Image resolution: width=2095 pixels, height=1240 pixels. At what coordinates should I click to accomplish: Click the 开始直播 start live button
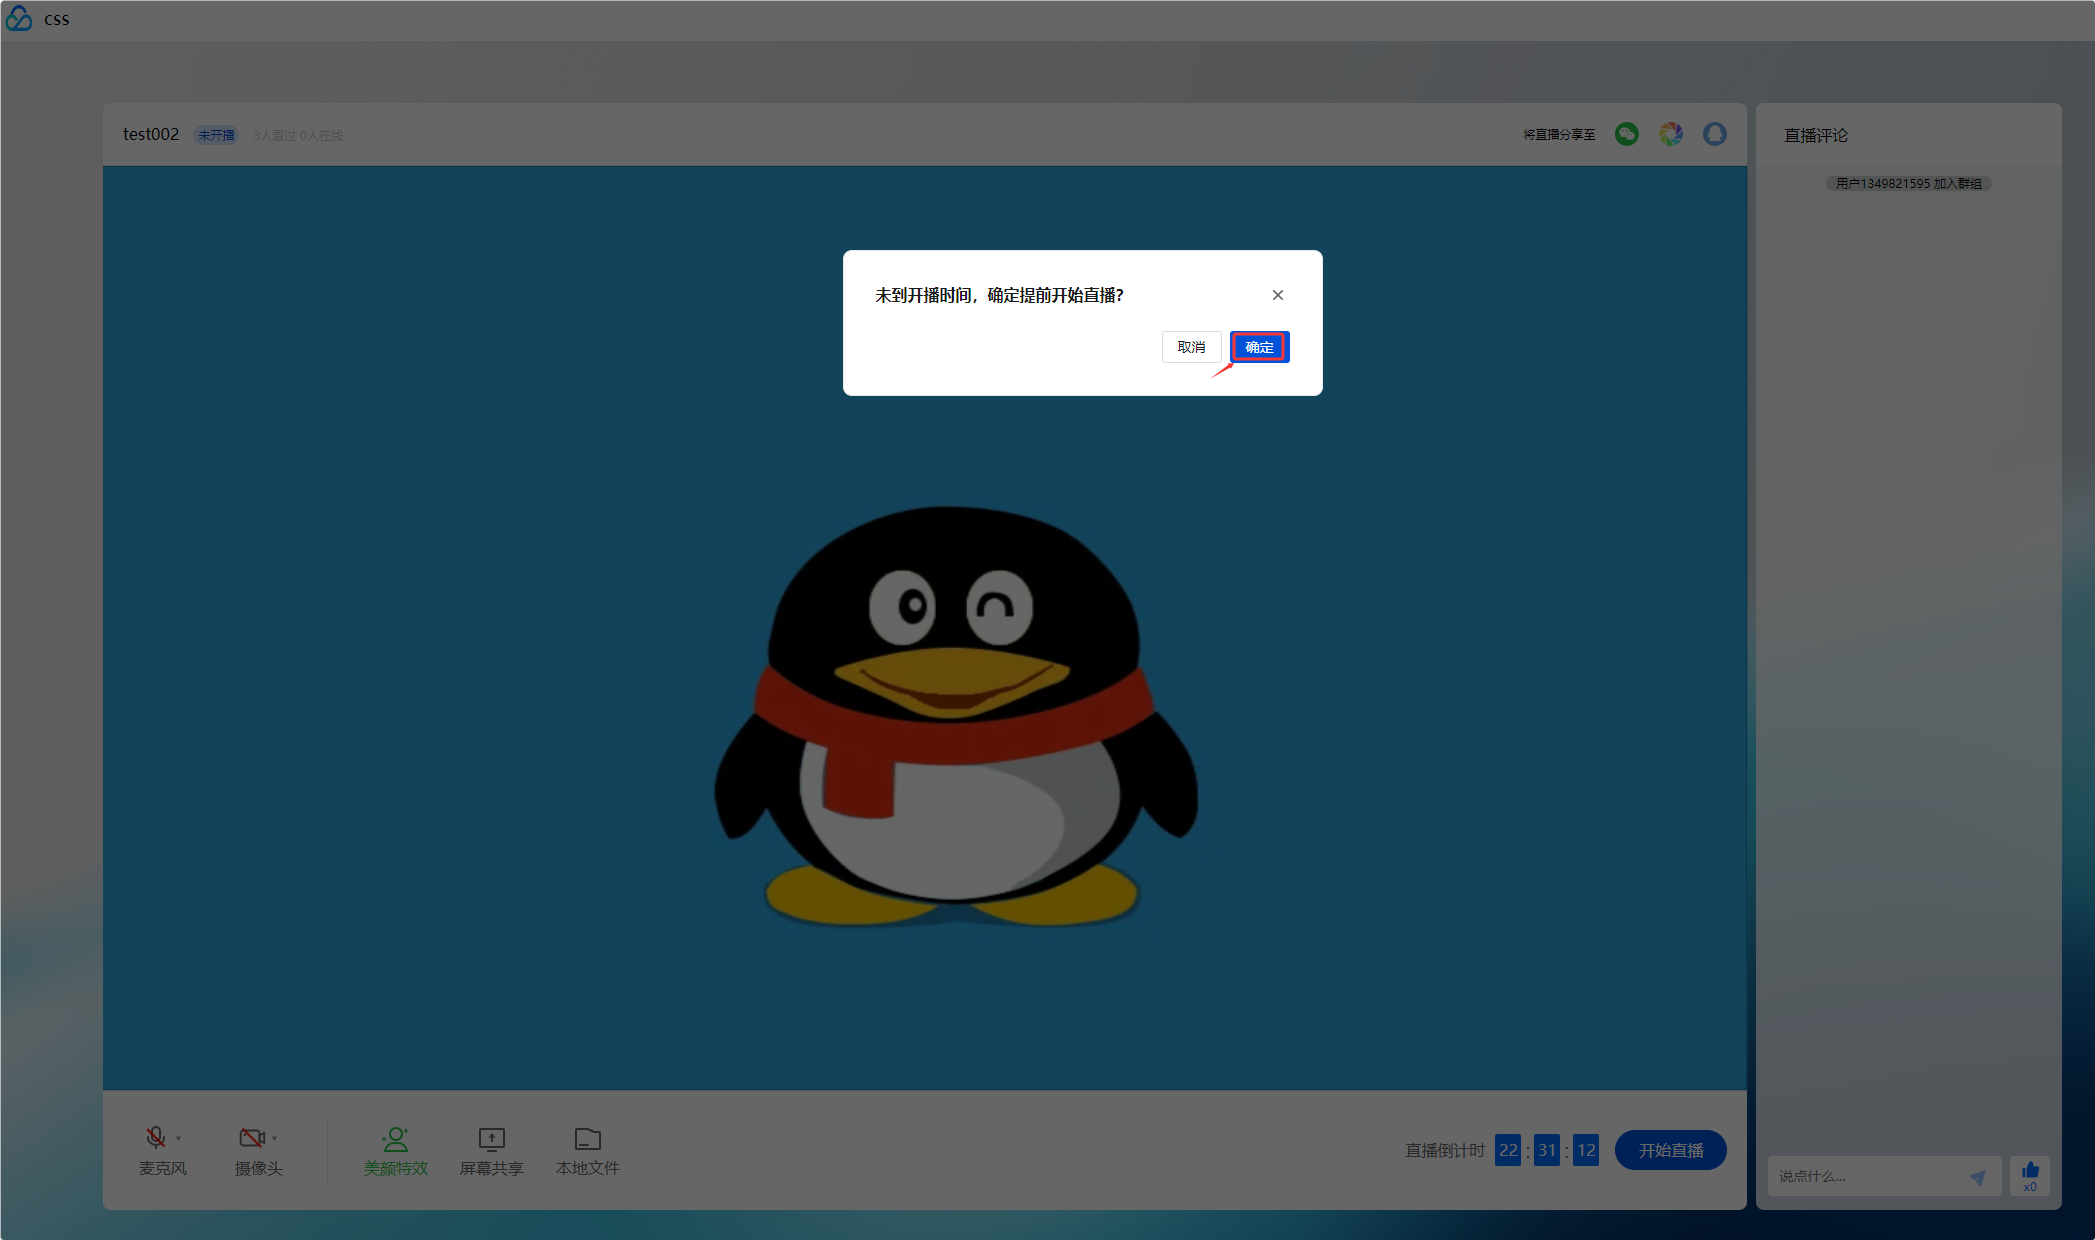pyautogui.click(x=1671, y=1150)
